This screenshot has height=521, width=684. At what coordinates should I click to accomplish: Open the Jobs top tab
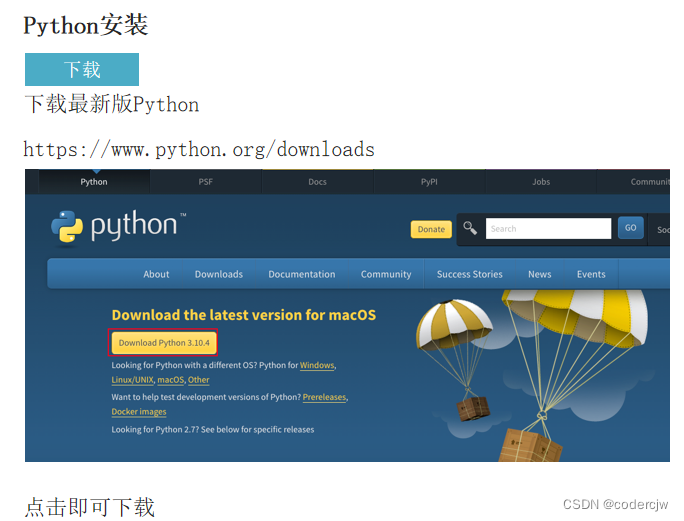coord(541,182)
